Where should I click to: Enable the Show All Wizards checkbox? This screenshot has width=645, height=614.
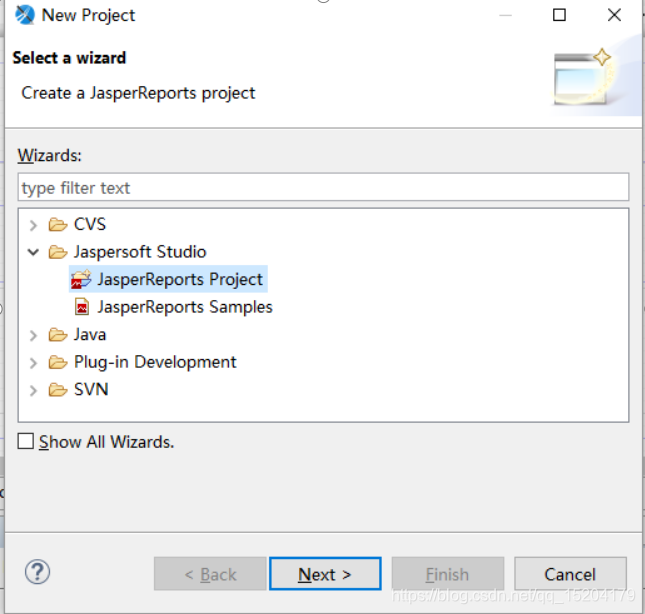(x=26, y=441)
